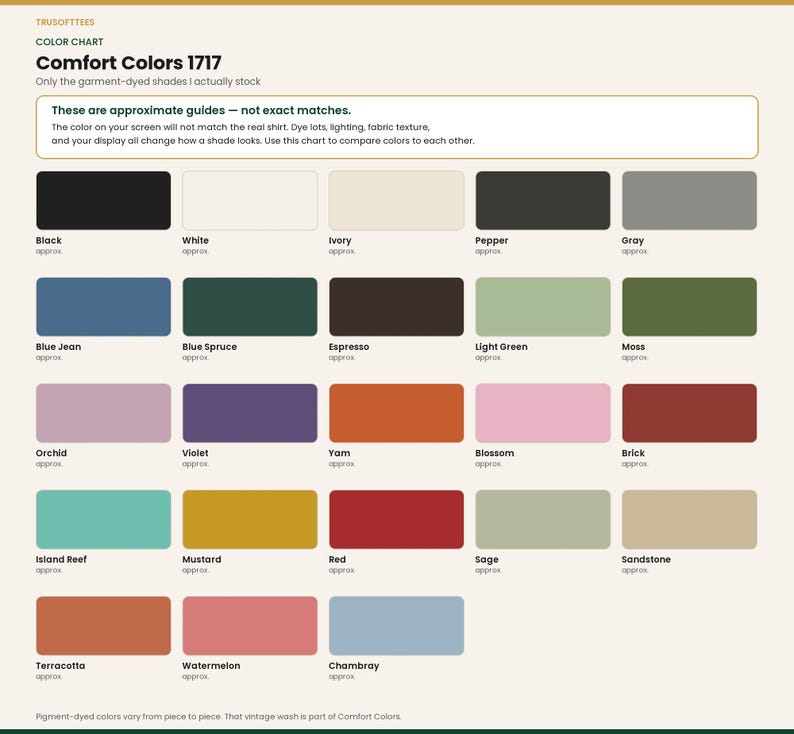
Task: Click the 'Chambray' label text
Action: (x=354, y=666)
